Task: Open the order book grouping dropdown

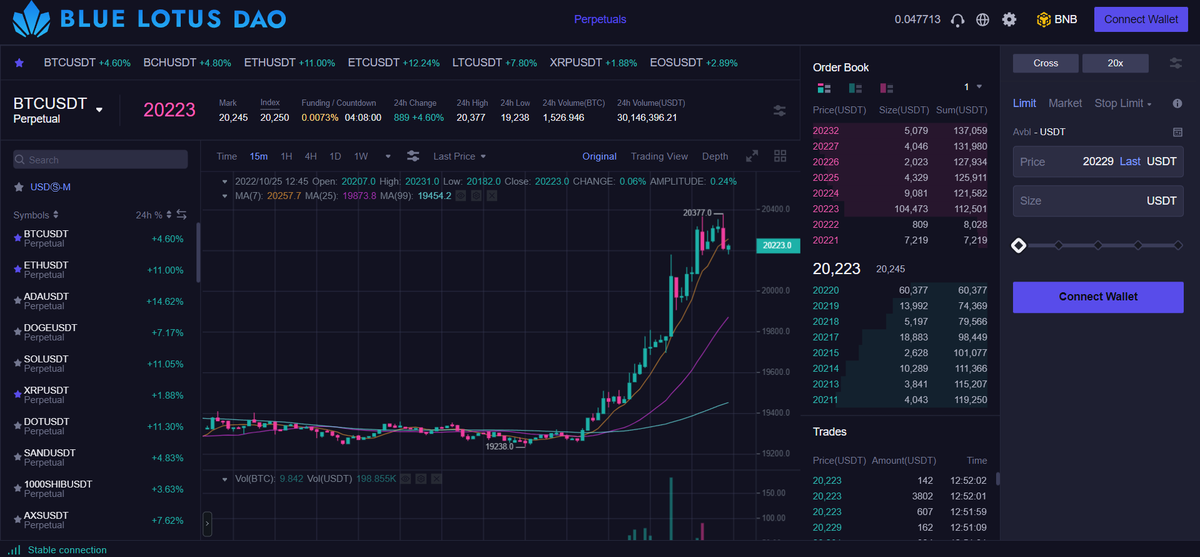Action: [x=973, y=87]
